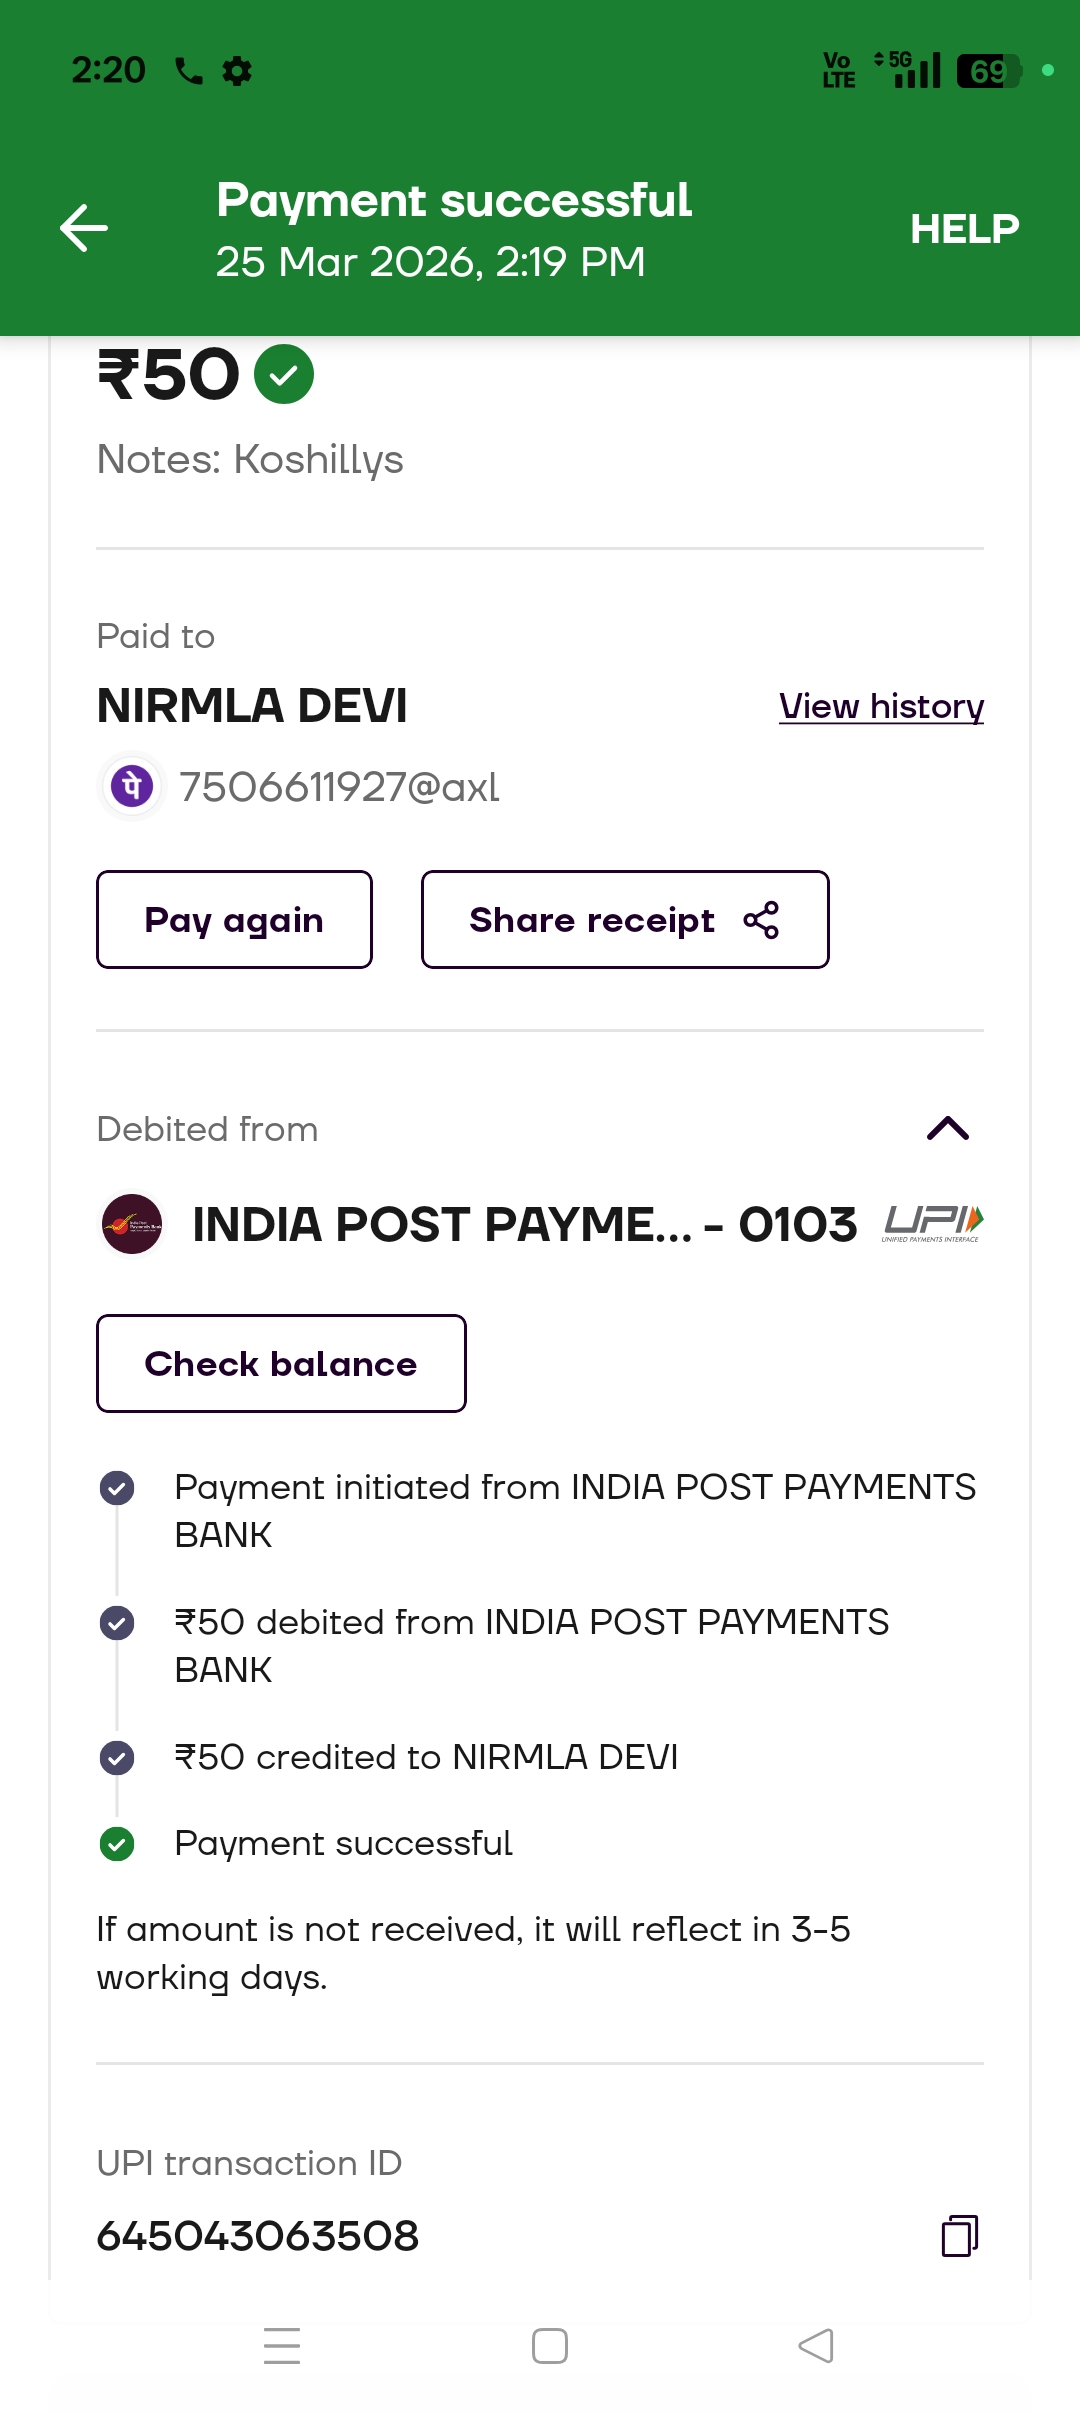Tap the back arrow in header

click(84, 228)
